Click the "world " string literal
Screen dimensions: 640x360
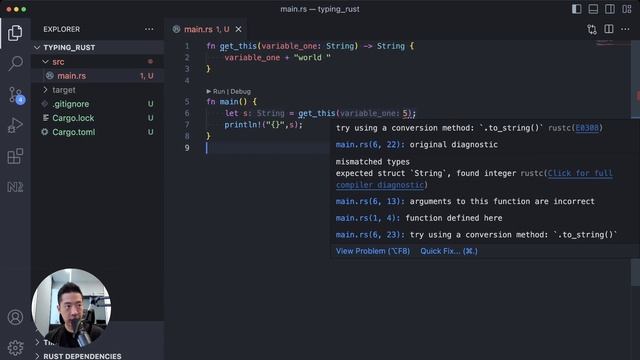[312, 58]
